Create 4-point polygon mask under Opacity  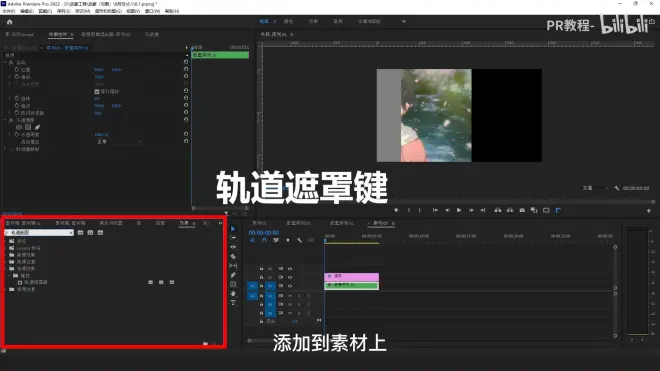28,127
